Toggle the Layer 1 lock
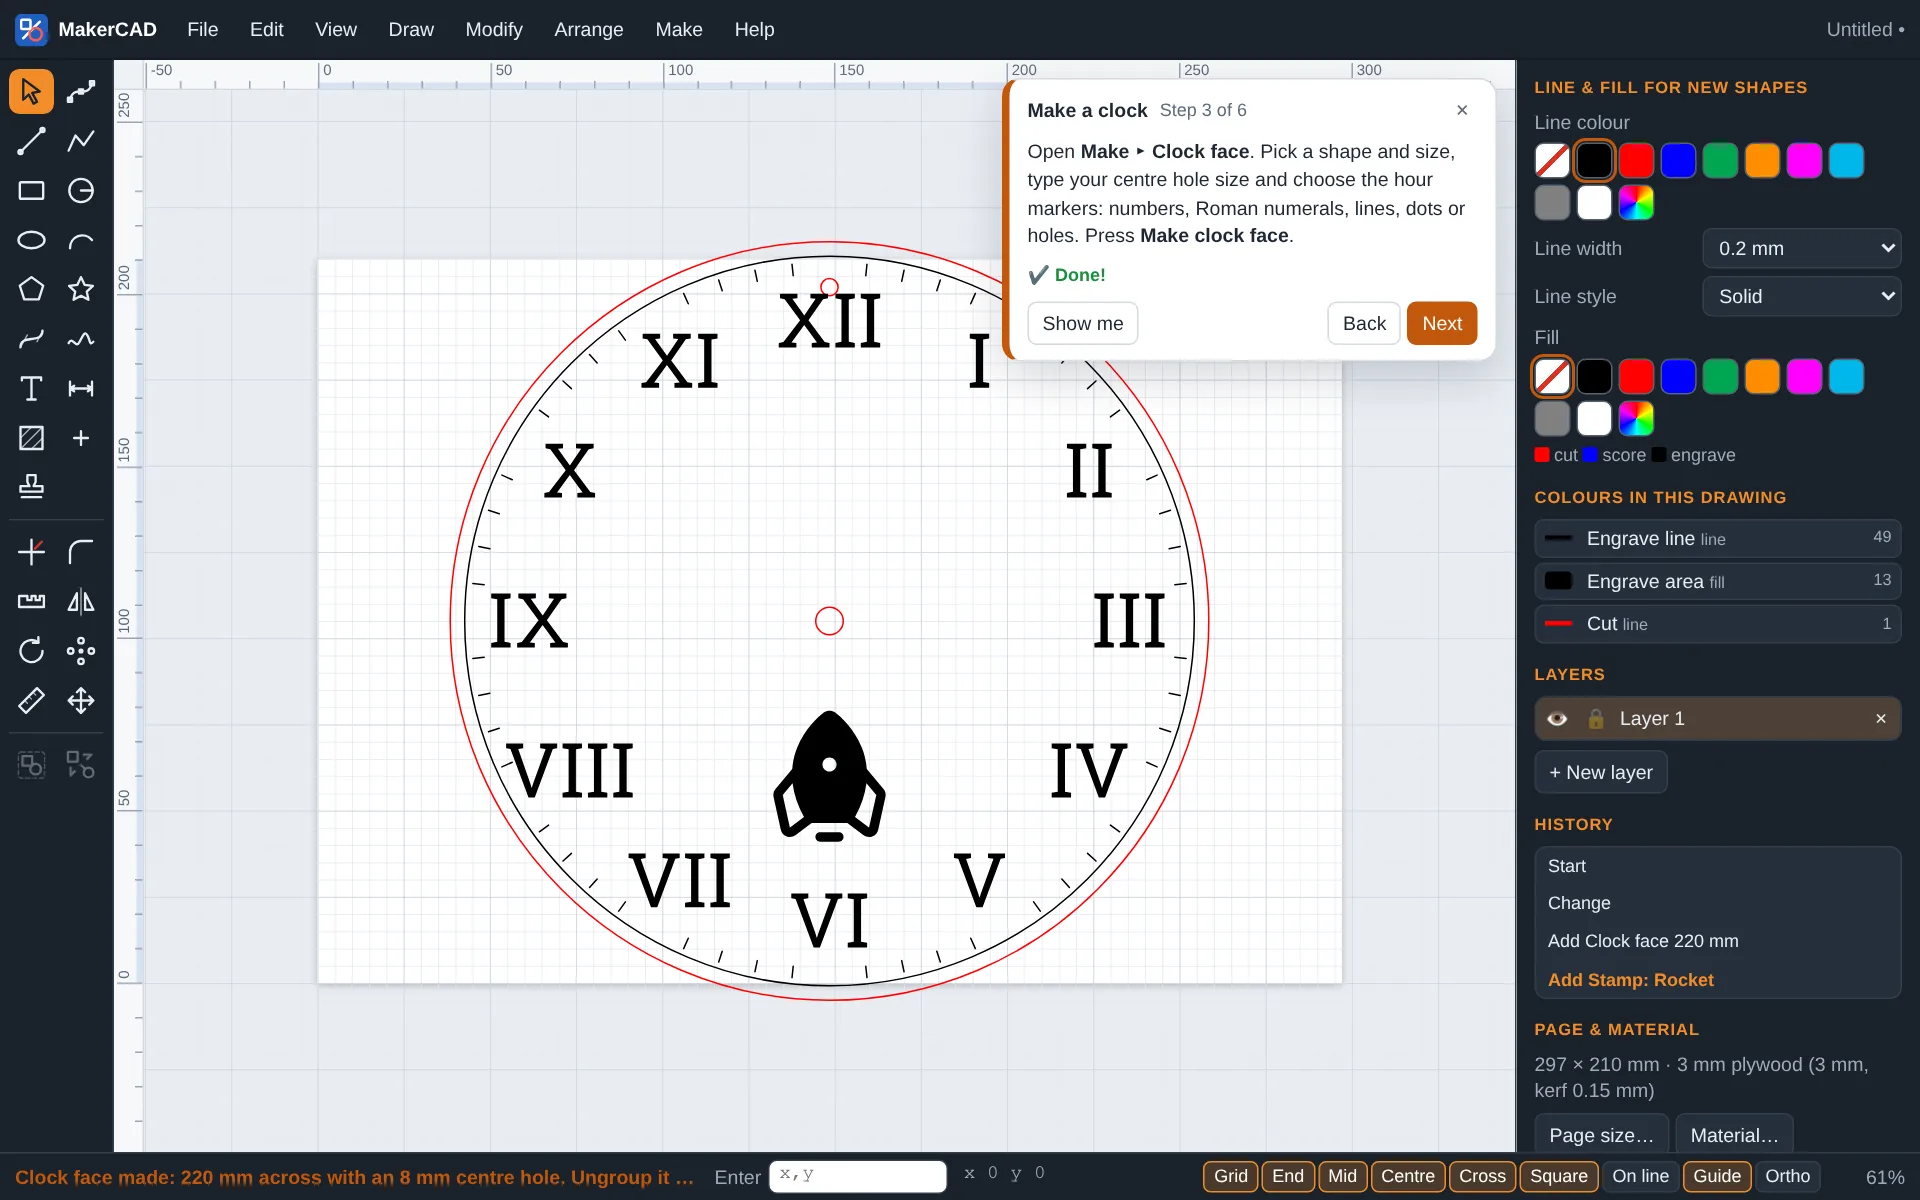This screenshot has width=1920, height=1200. tap(1596, 719)
